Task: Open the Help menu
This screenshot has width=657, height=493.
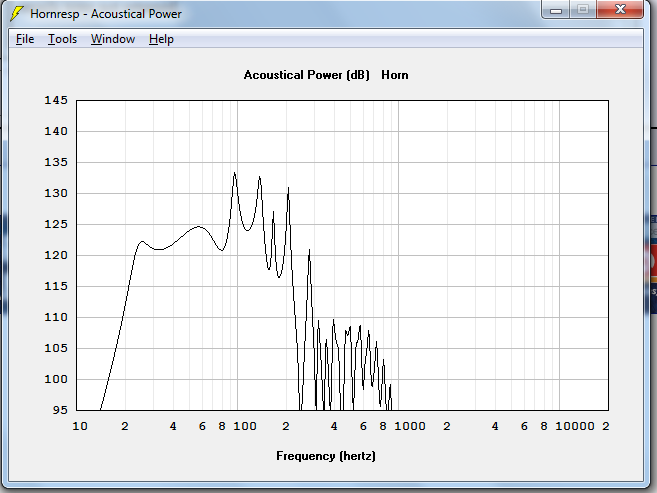Action: 161,39
